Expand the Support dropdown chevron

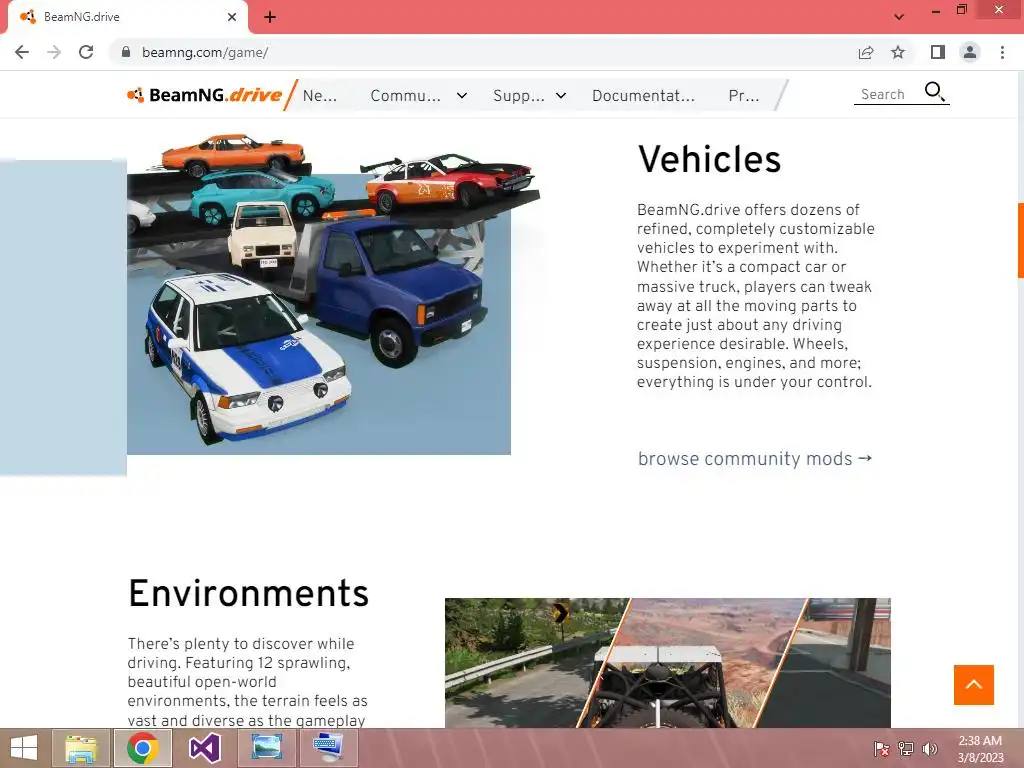coord(561,95)
